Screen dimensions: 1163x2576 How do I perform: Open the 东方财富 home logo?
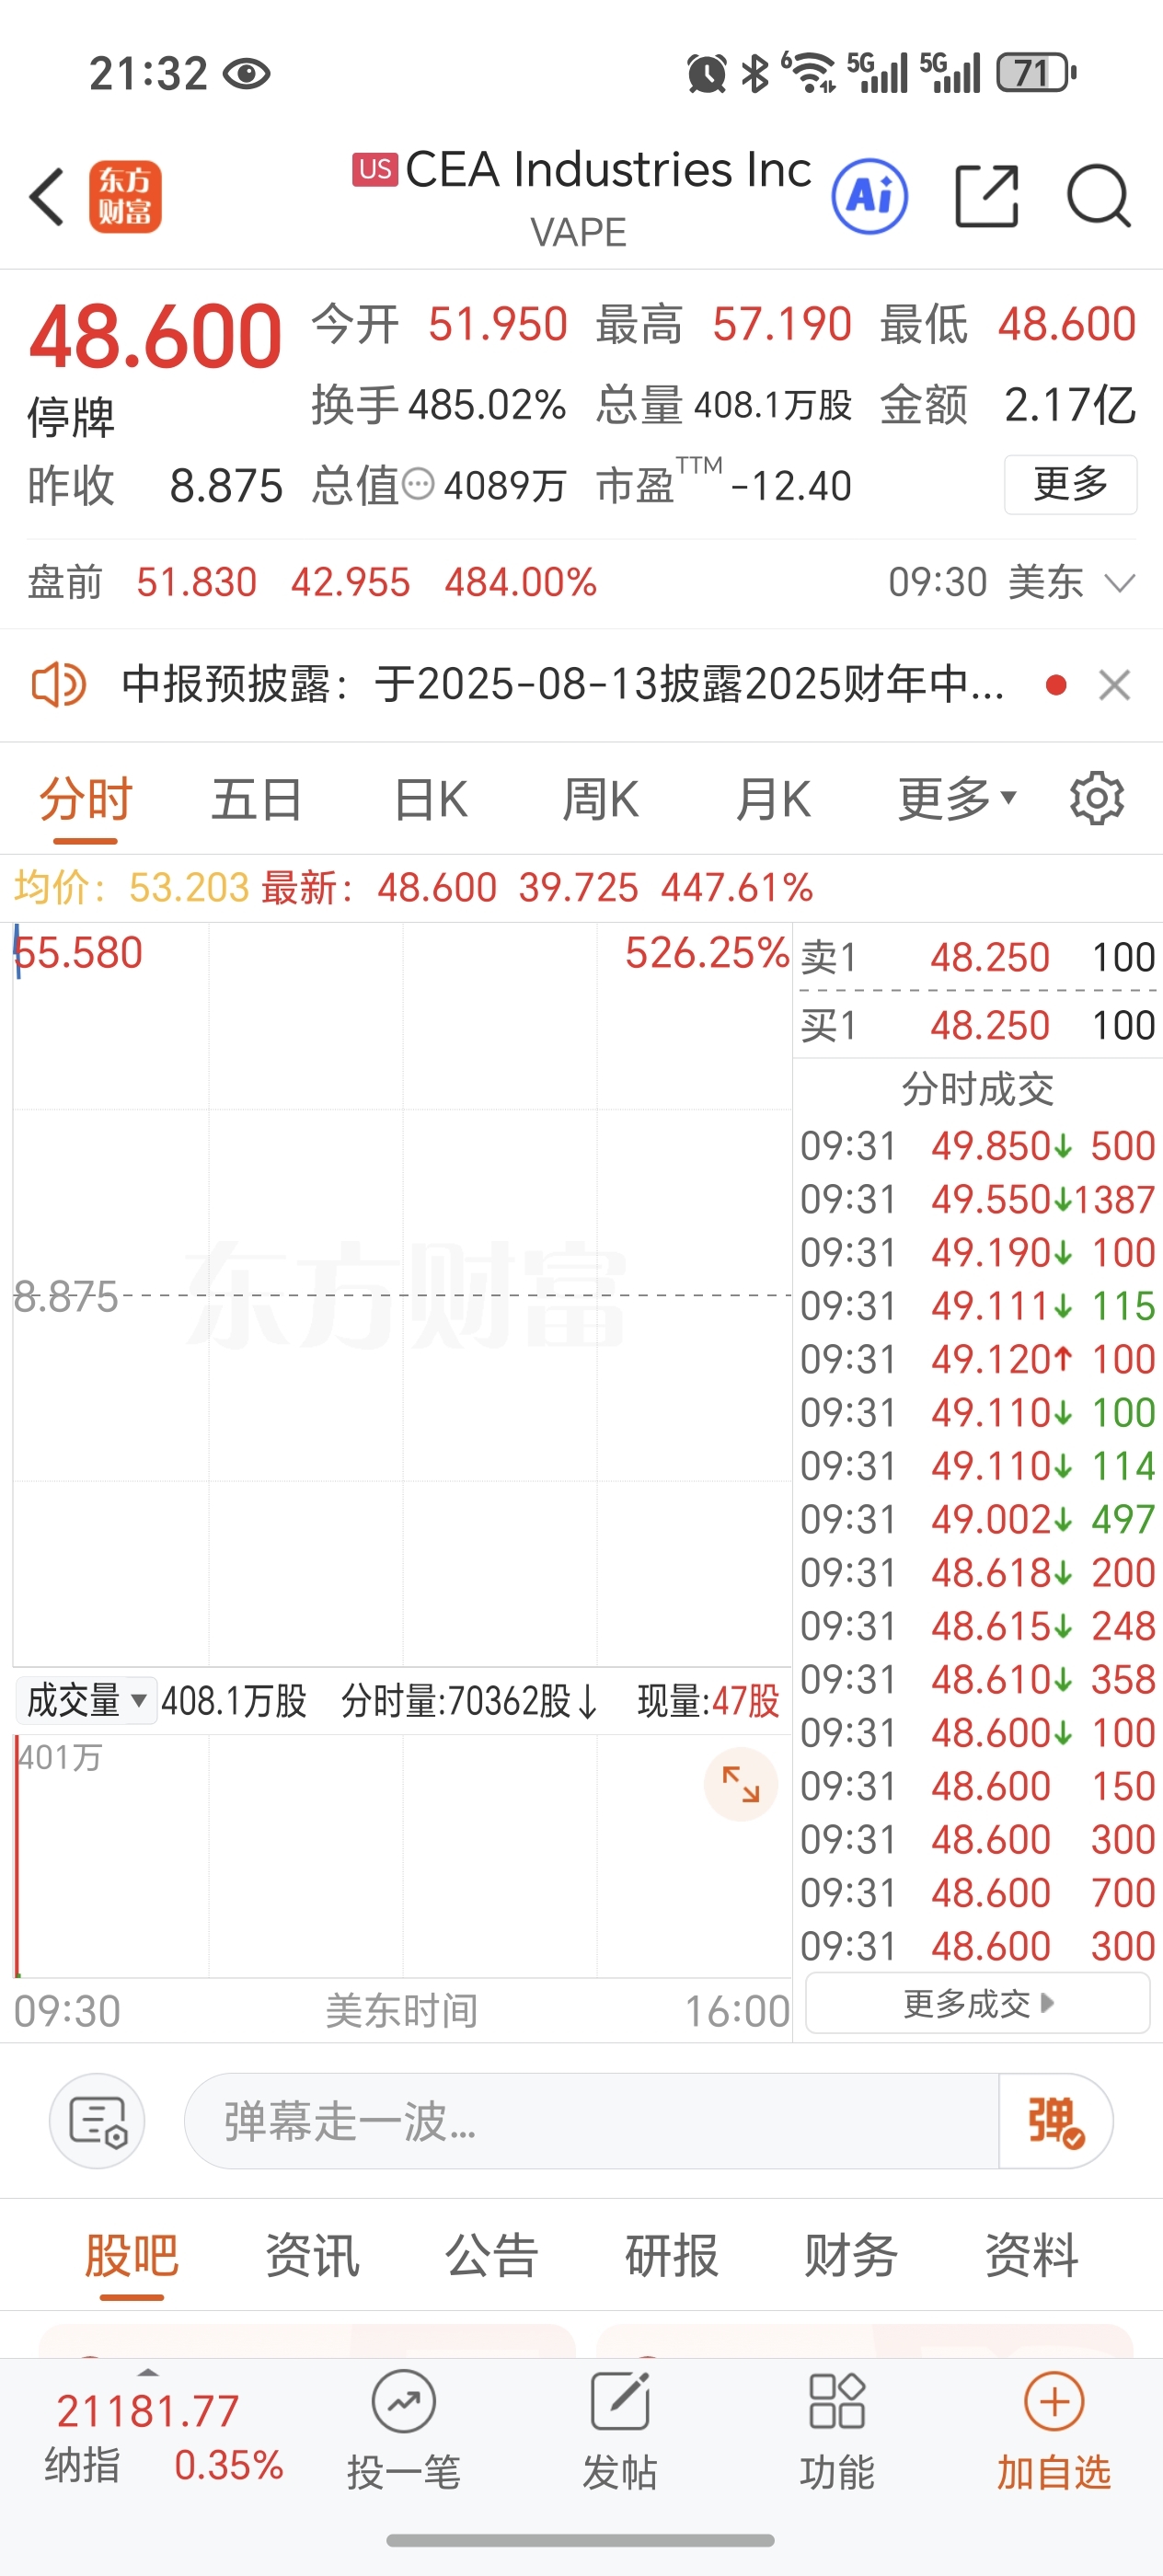[x=125, y=197]
